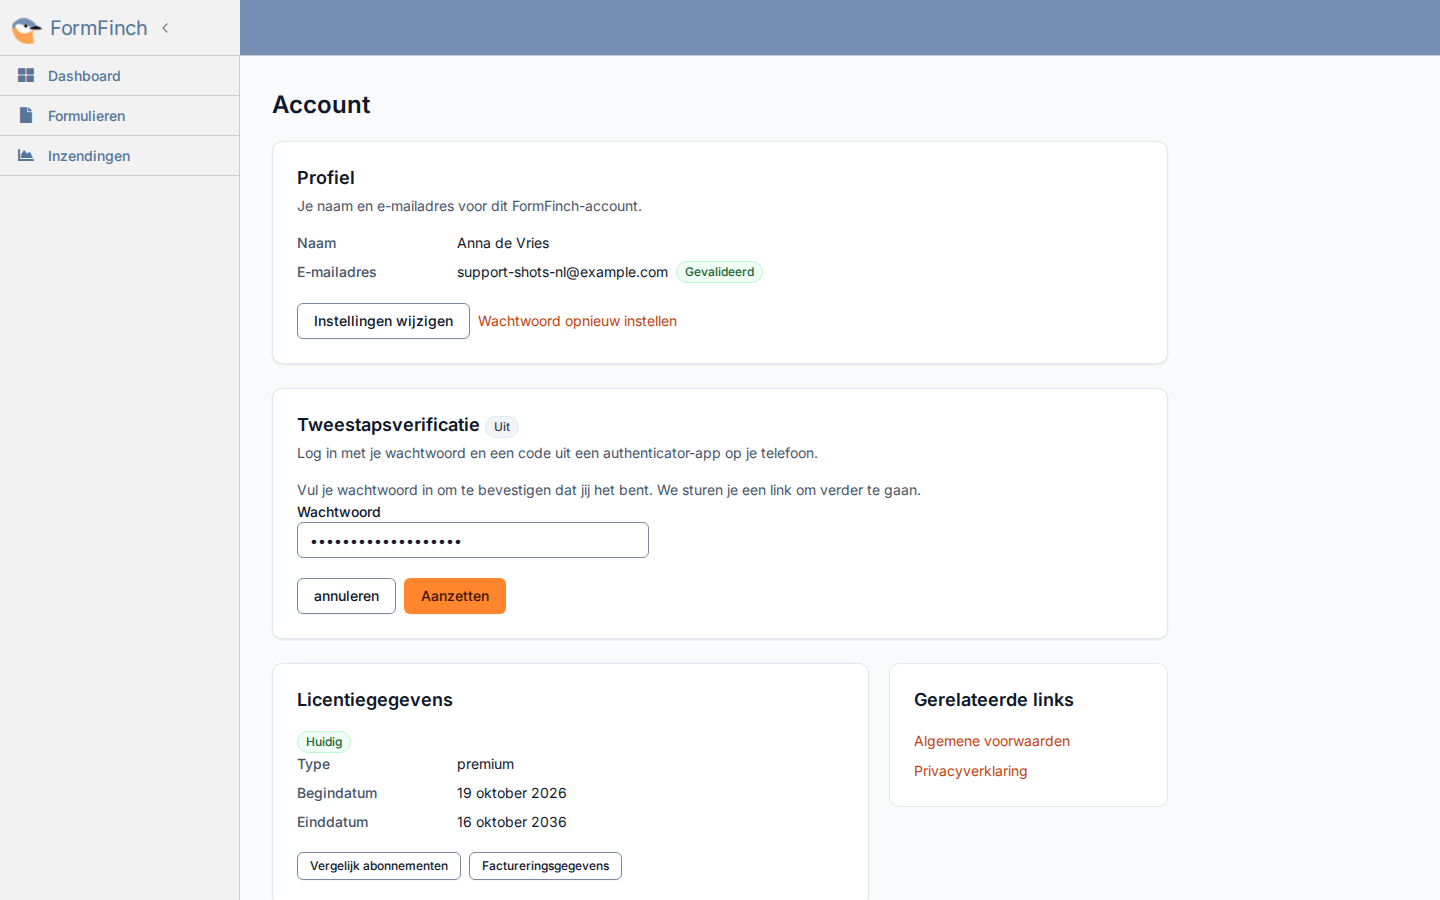Click the name Anna de Vries
The height and width of the screenshot is (900, 1440).
pyautogui.click(x=503, y=243)
